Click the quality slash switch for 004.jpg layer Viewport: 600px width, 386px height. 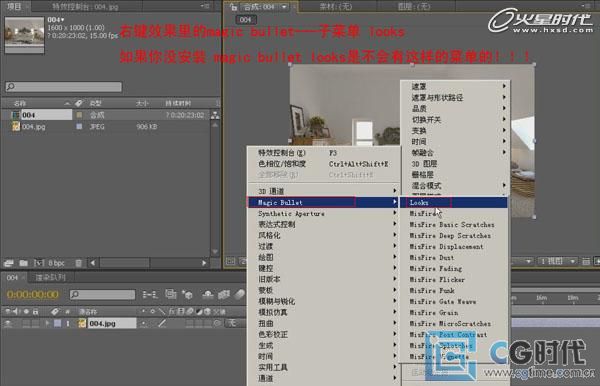tap(162, 323)
